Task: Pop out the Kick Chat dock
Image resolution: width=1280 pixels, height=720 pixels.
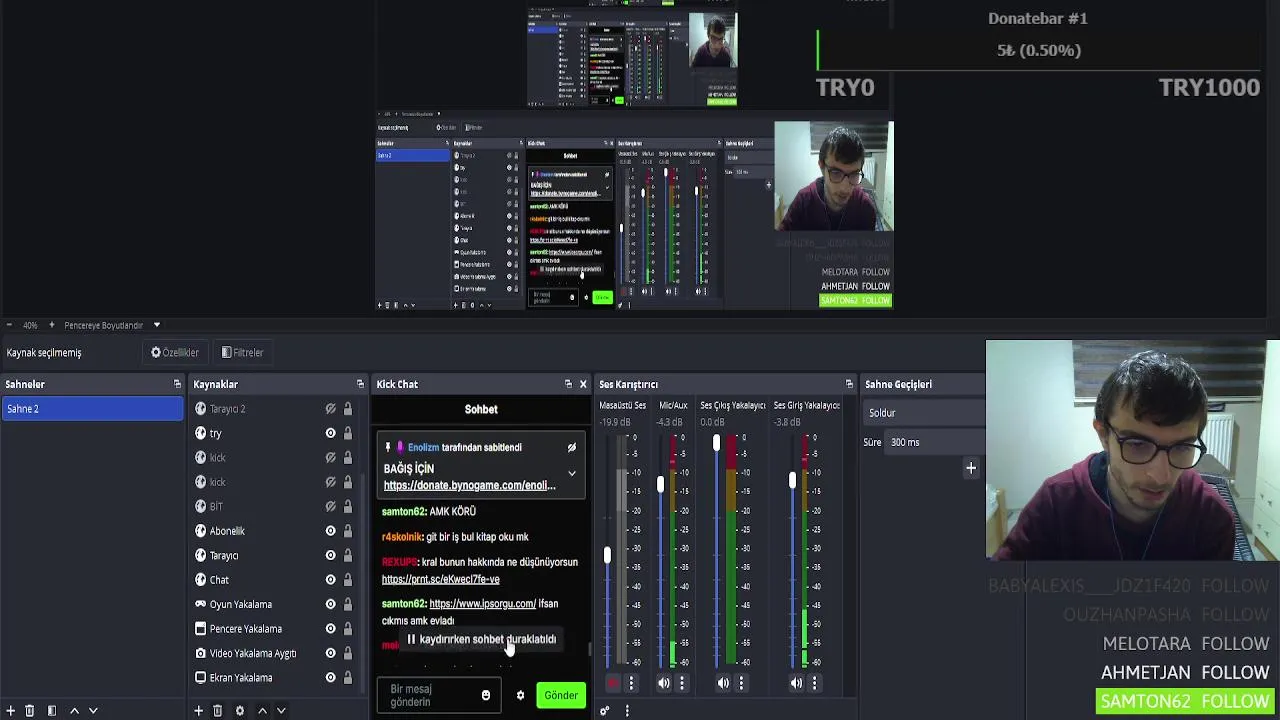Action: coord(568,384)
